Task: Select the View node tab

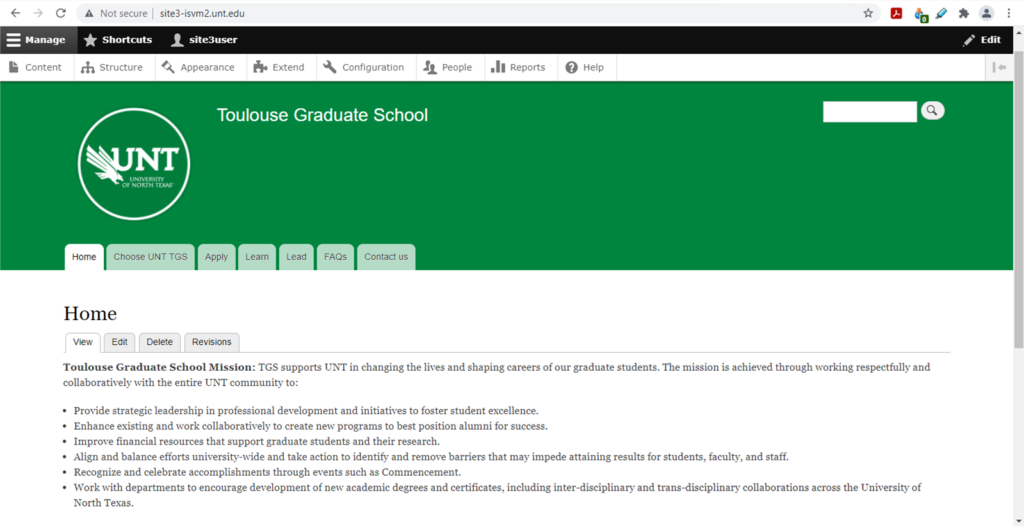Action: coord(83,342)
